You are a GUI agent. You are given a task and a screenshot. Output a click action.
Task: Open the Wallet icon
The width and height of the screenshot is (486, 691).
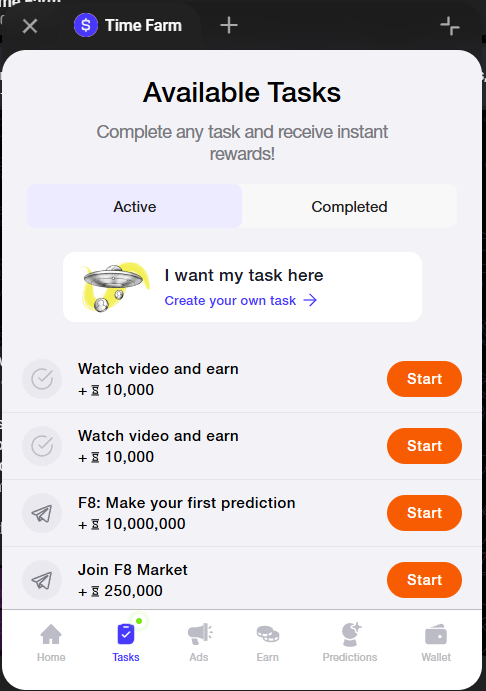click(x=436, y=635)
